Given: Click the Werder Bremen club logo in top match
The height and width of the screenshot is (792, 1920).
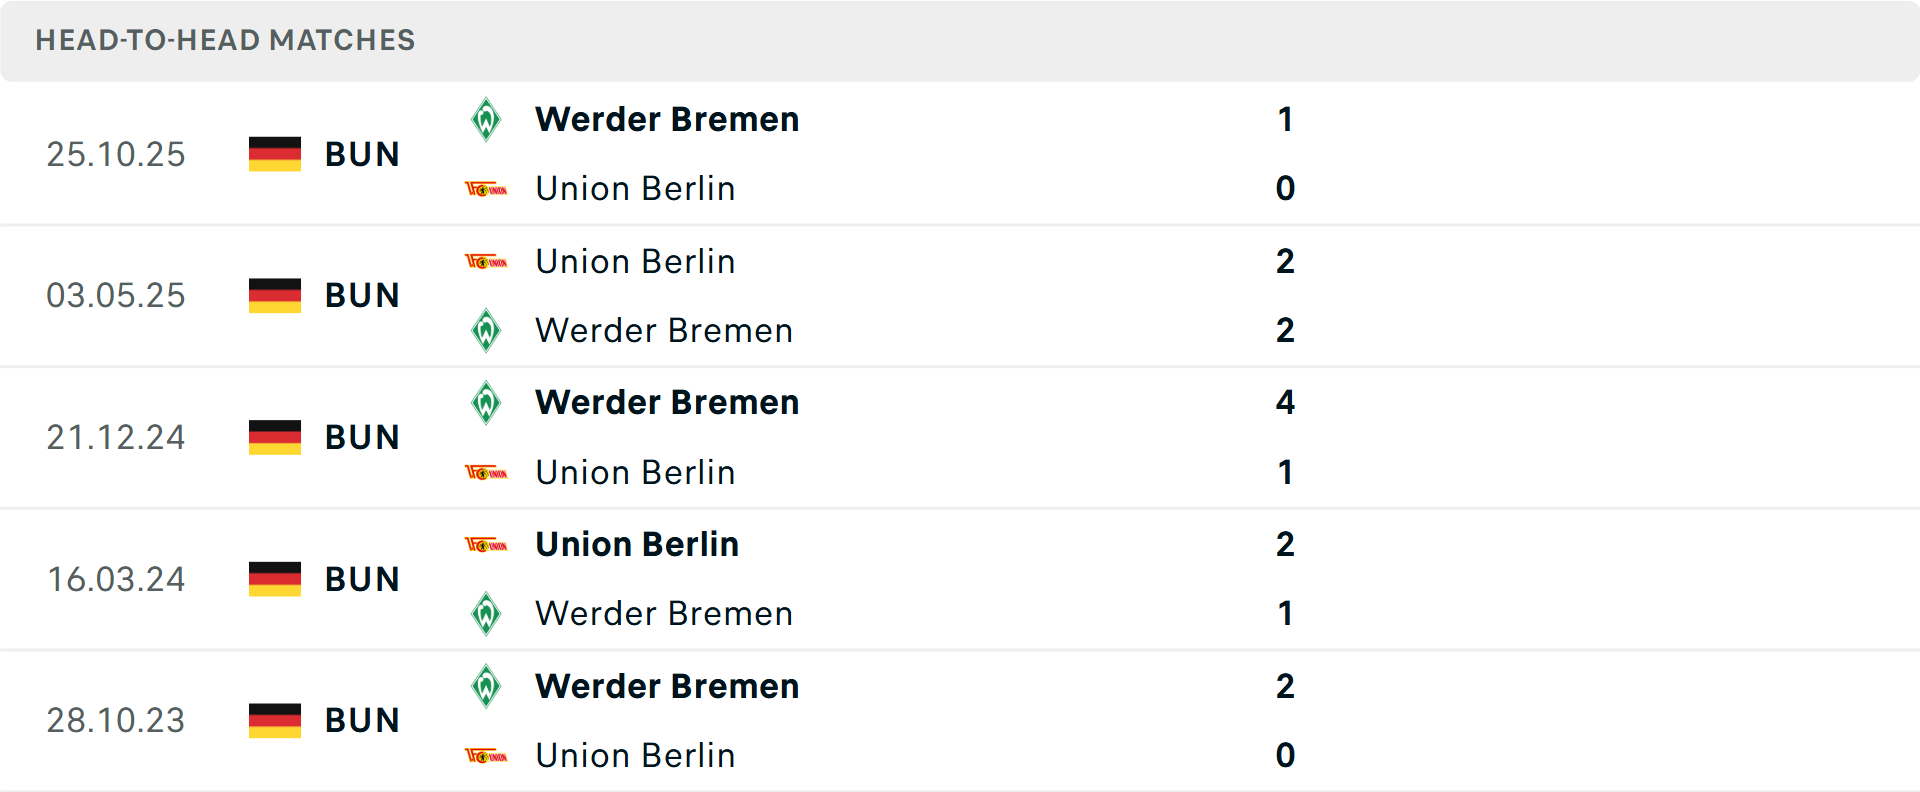Looking at the screenshot, I should click(486, 119).
